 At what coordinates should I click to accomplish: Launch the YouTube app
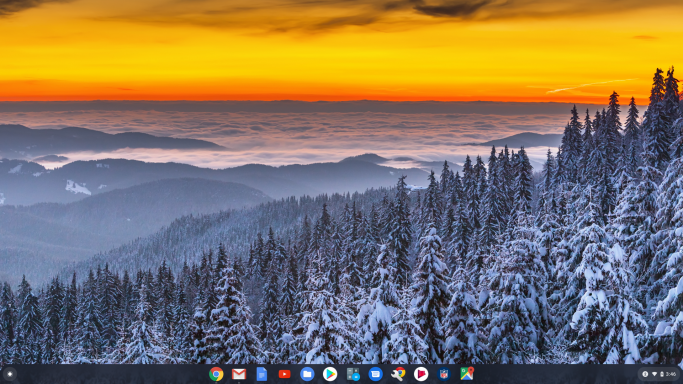point(284,374)
